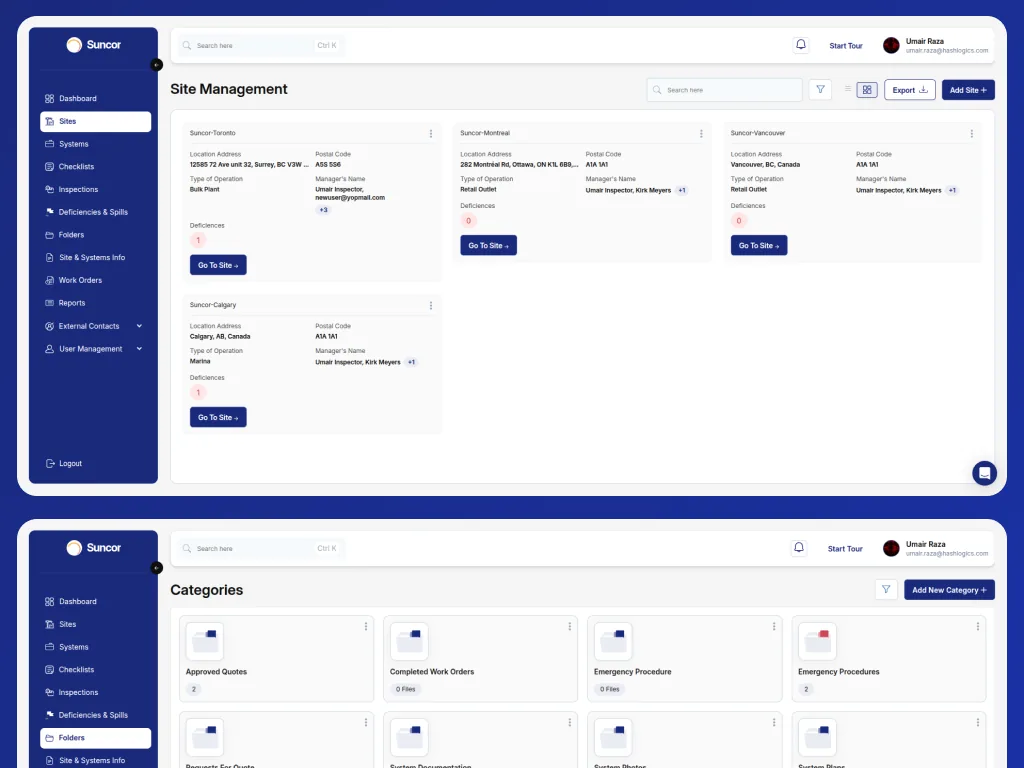This screenshot has width=1024, height=768.
Task: Click deficiencies count badge on Suncor-Toronto
Action: coord(198,240)
